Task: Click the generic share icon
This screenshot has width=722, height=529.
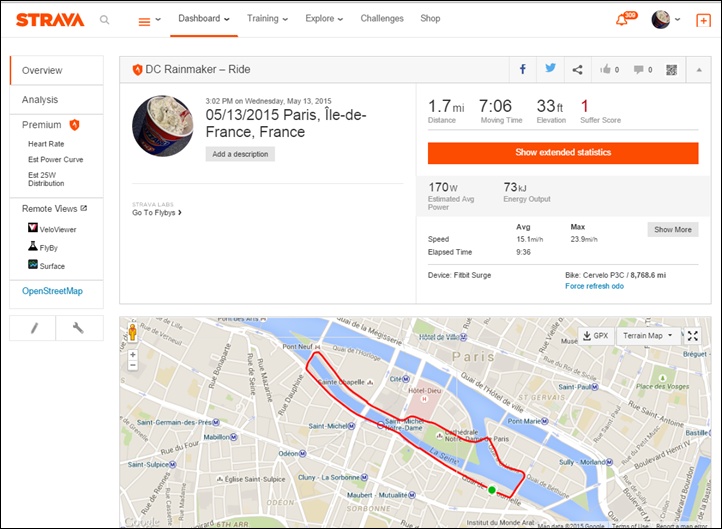Action: [x=577, y=70]
